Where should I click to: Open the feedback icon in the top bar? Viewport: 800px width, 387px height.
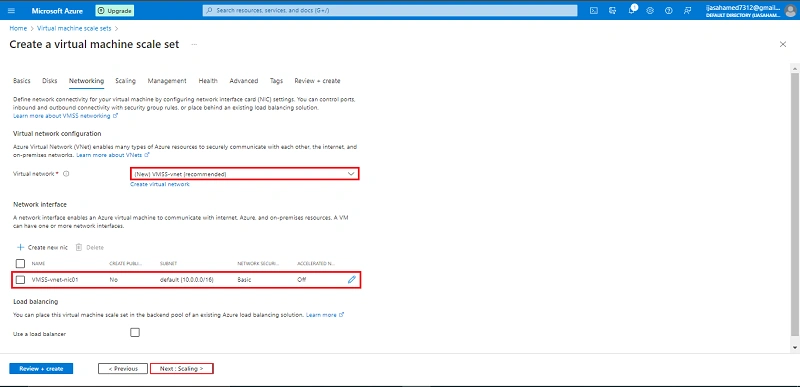[x=688, y=11]
